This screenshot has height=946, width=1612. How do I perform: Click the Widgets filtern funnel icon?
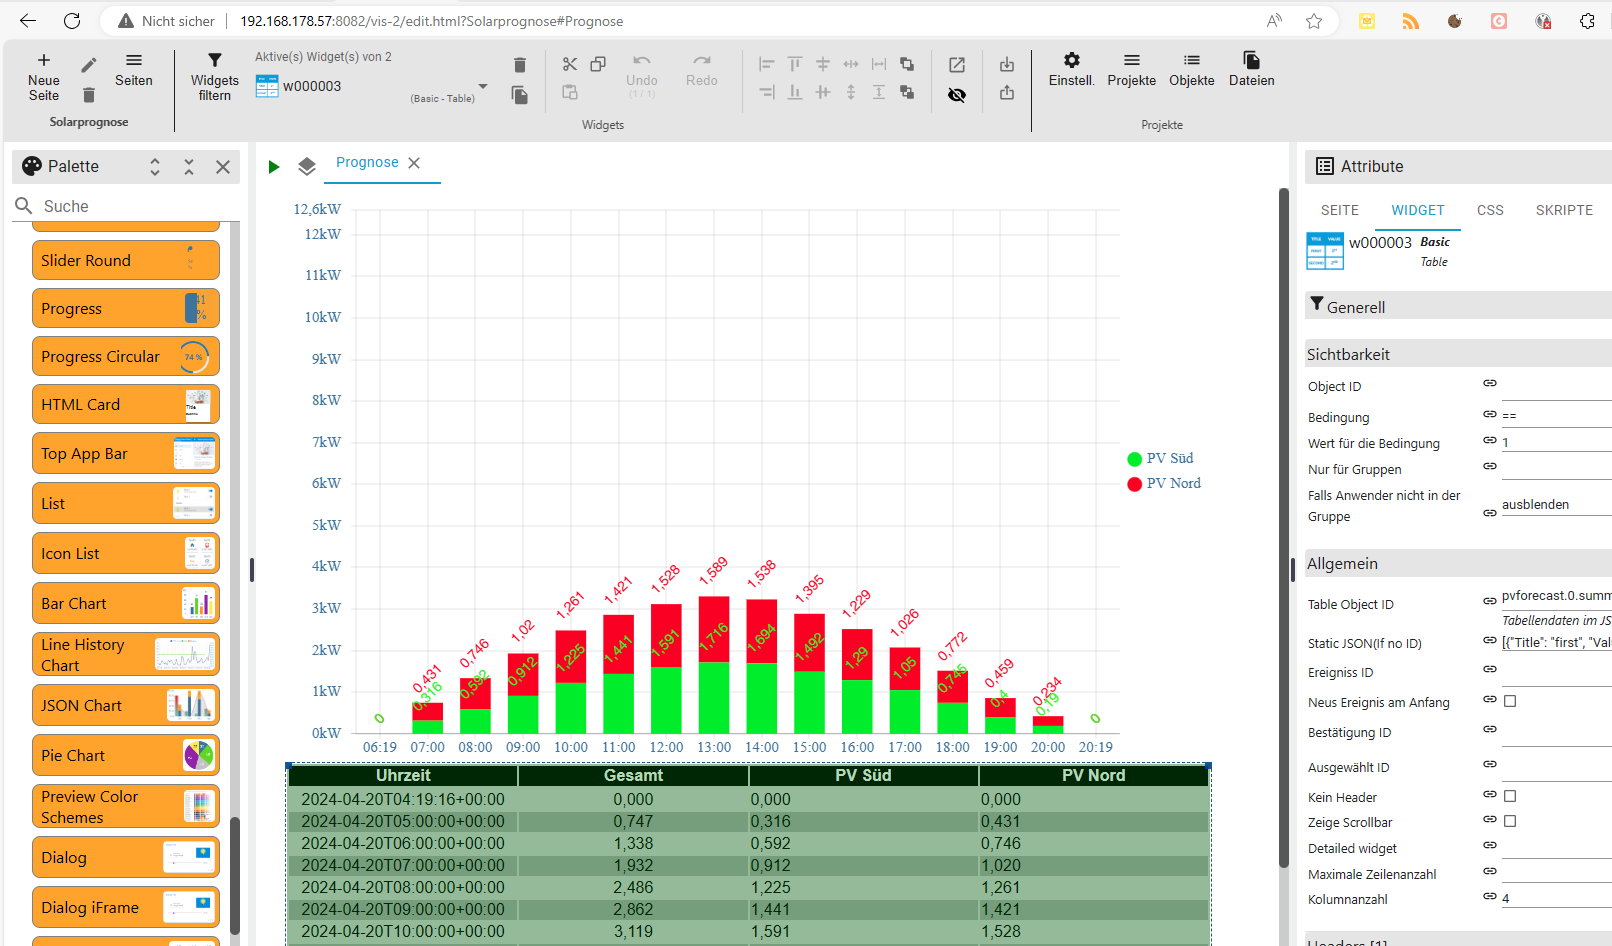pos(214,61)
